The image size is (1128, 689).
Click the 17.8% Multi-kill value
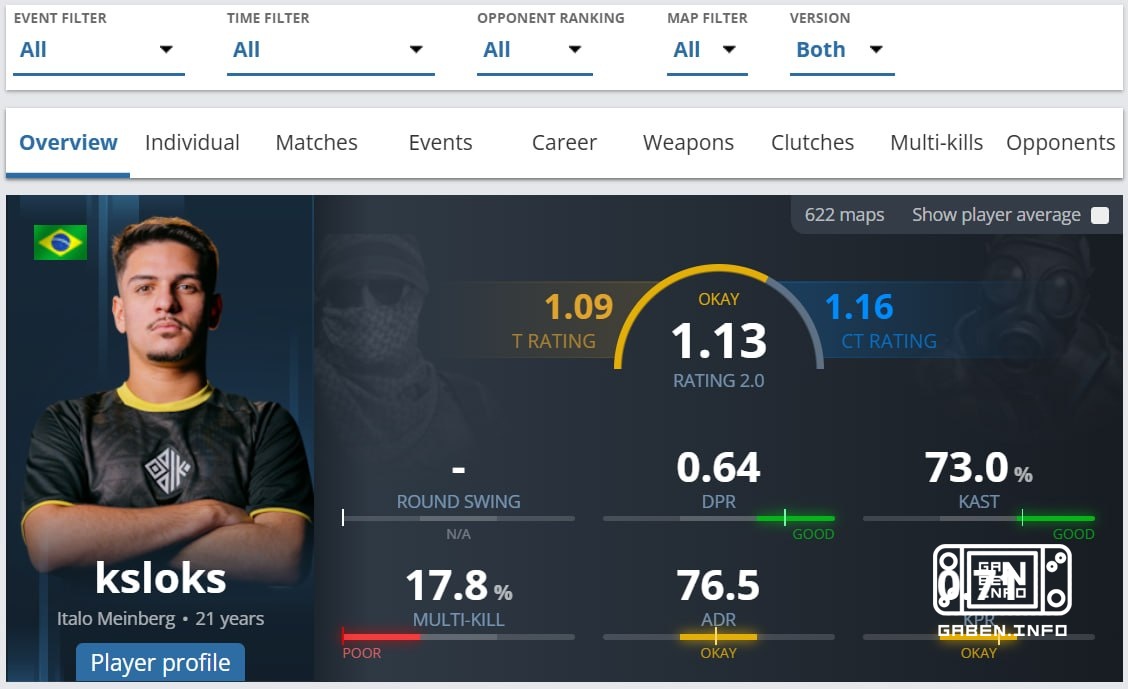click(459, 585)
